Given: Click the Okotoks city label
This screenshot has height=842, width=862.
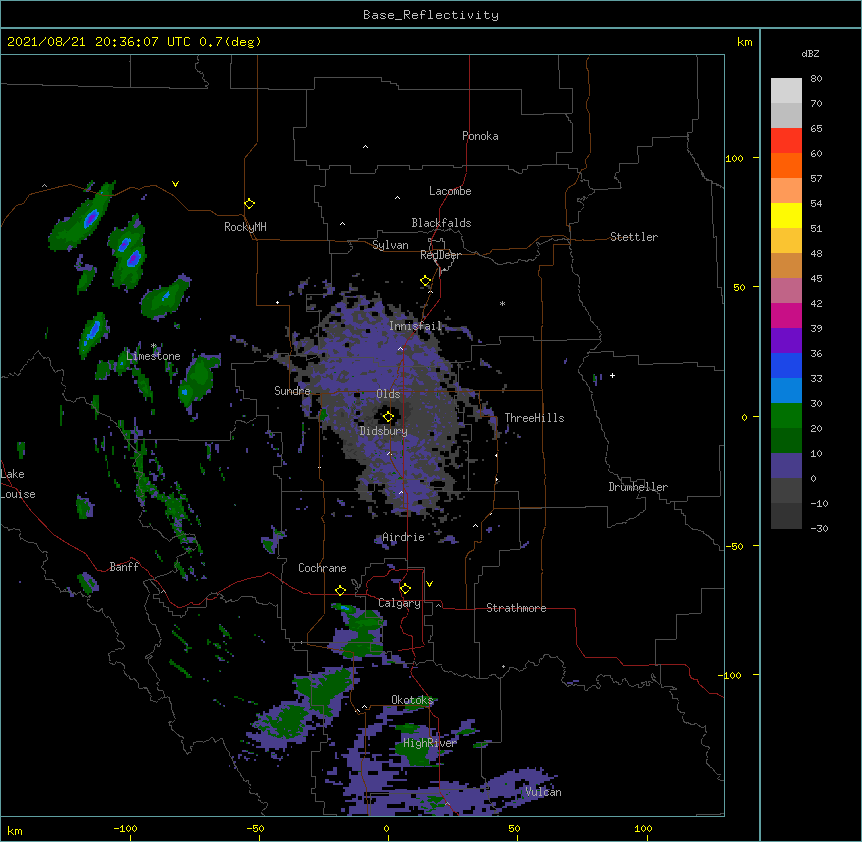Looking at the screenshot, I should [412, 700].
